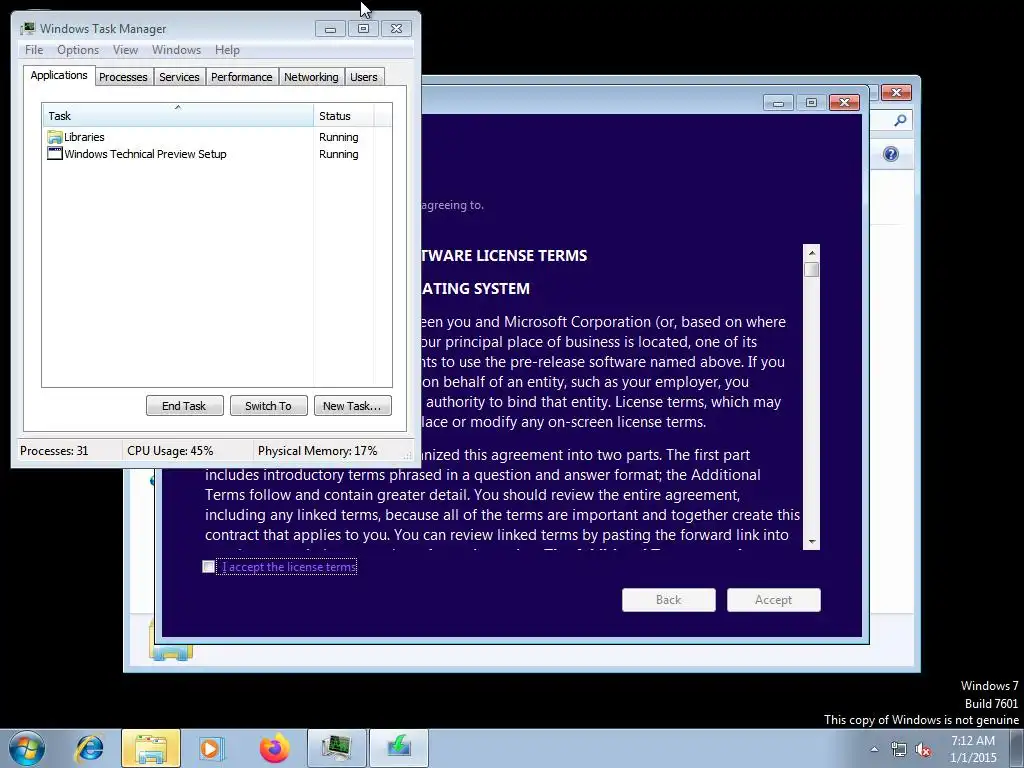Click the Task Manager title bar icon

pos(27,29)
